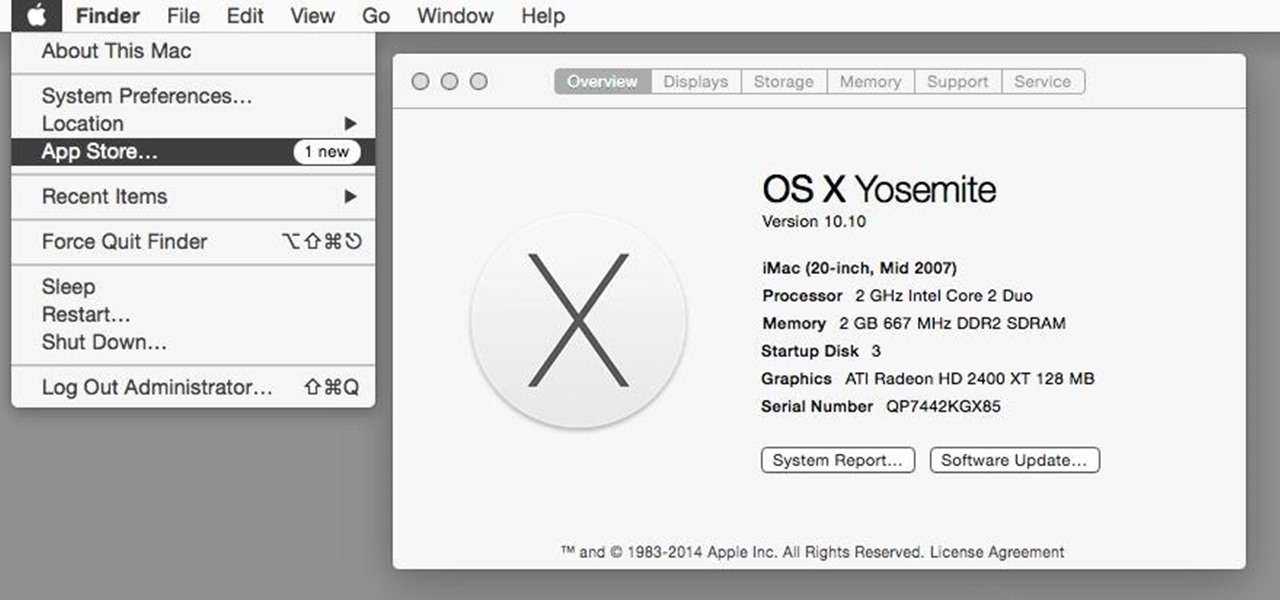
Task: Click 'iMac (20-inch, Mid 2007)' text
Action: [859, 268]
